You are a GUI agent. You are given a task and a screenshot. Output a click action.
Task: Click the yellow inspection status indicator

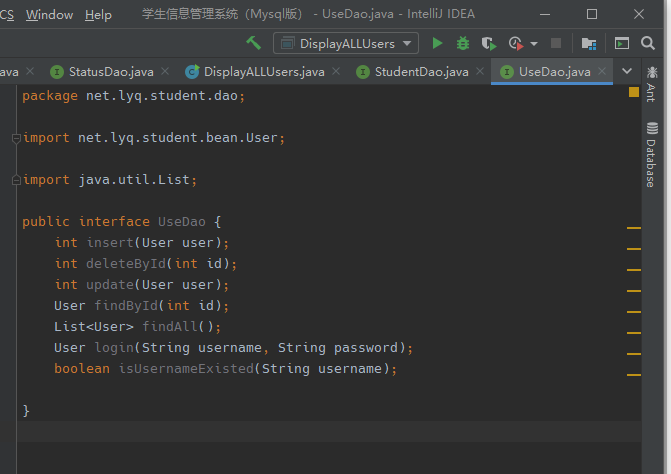tap(634, 92)
